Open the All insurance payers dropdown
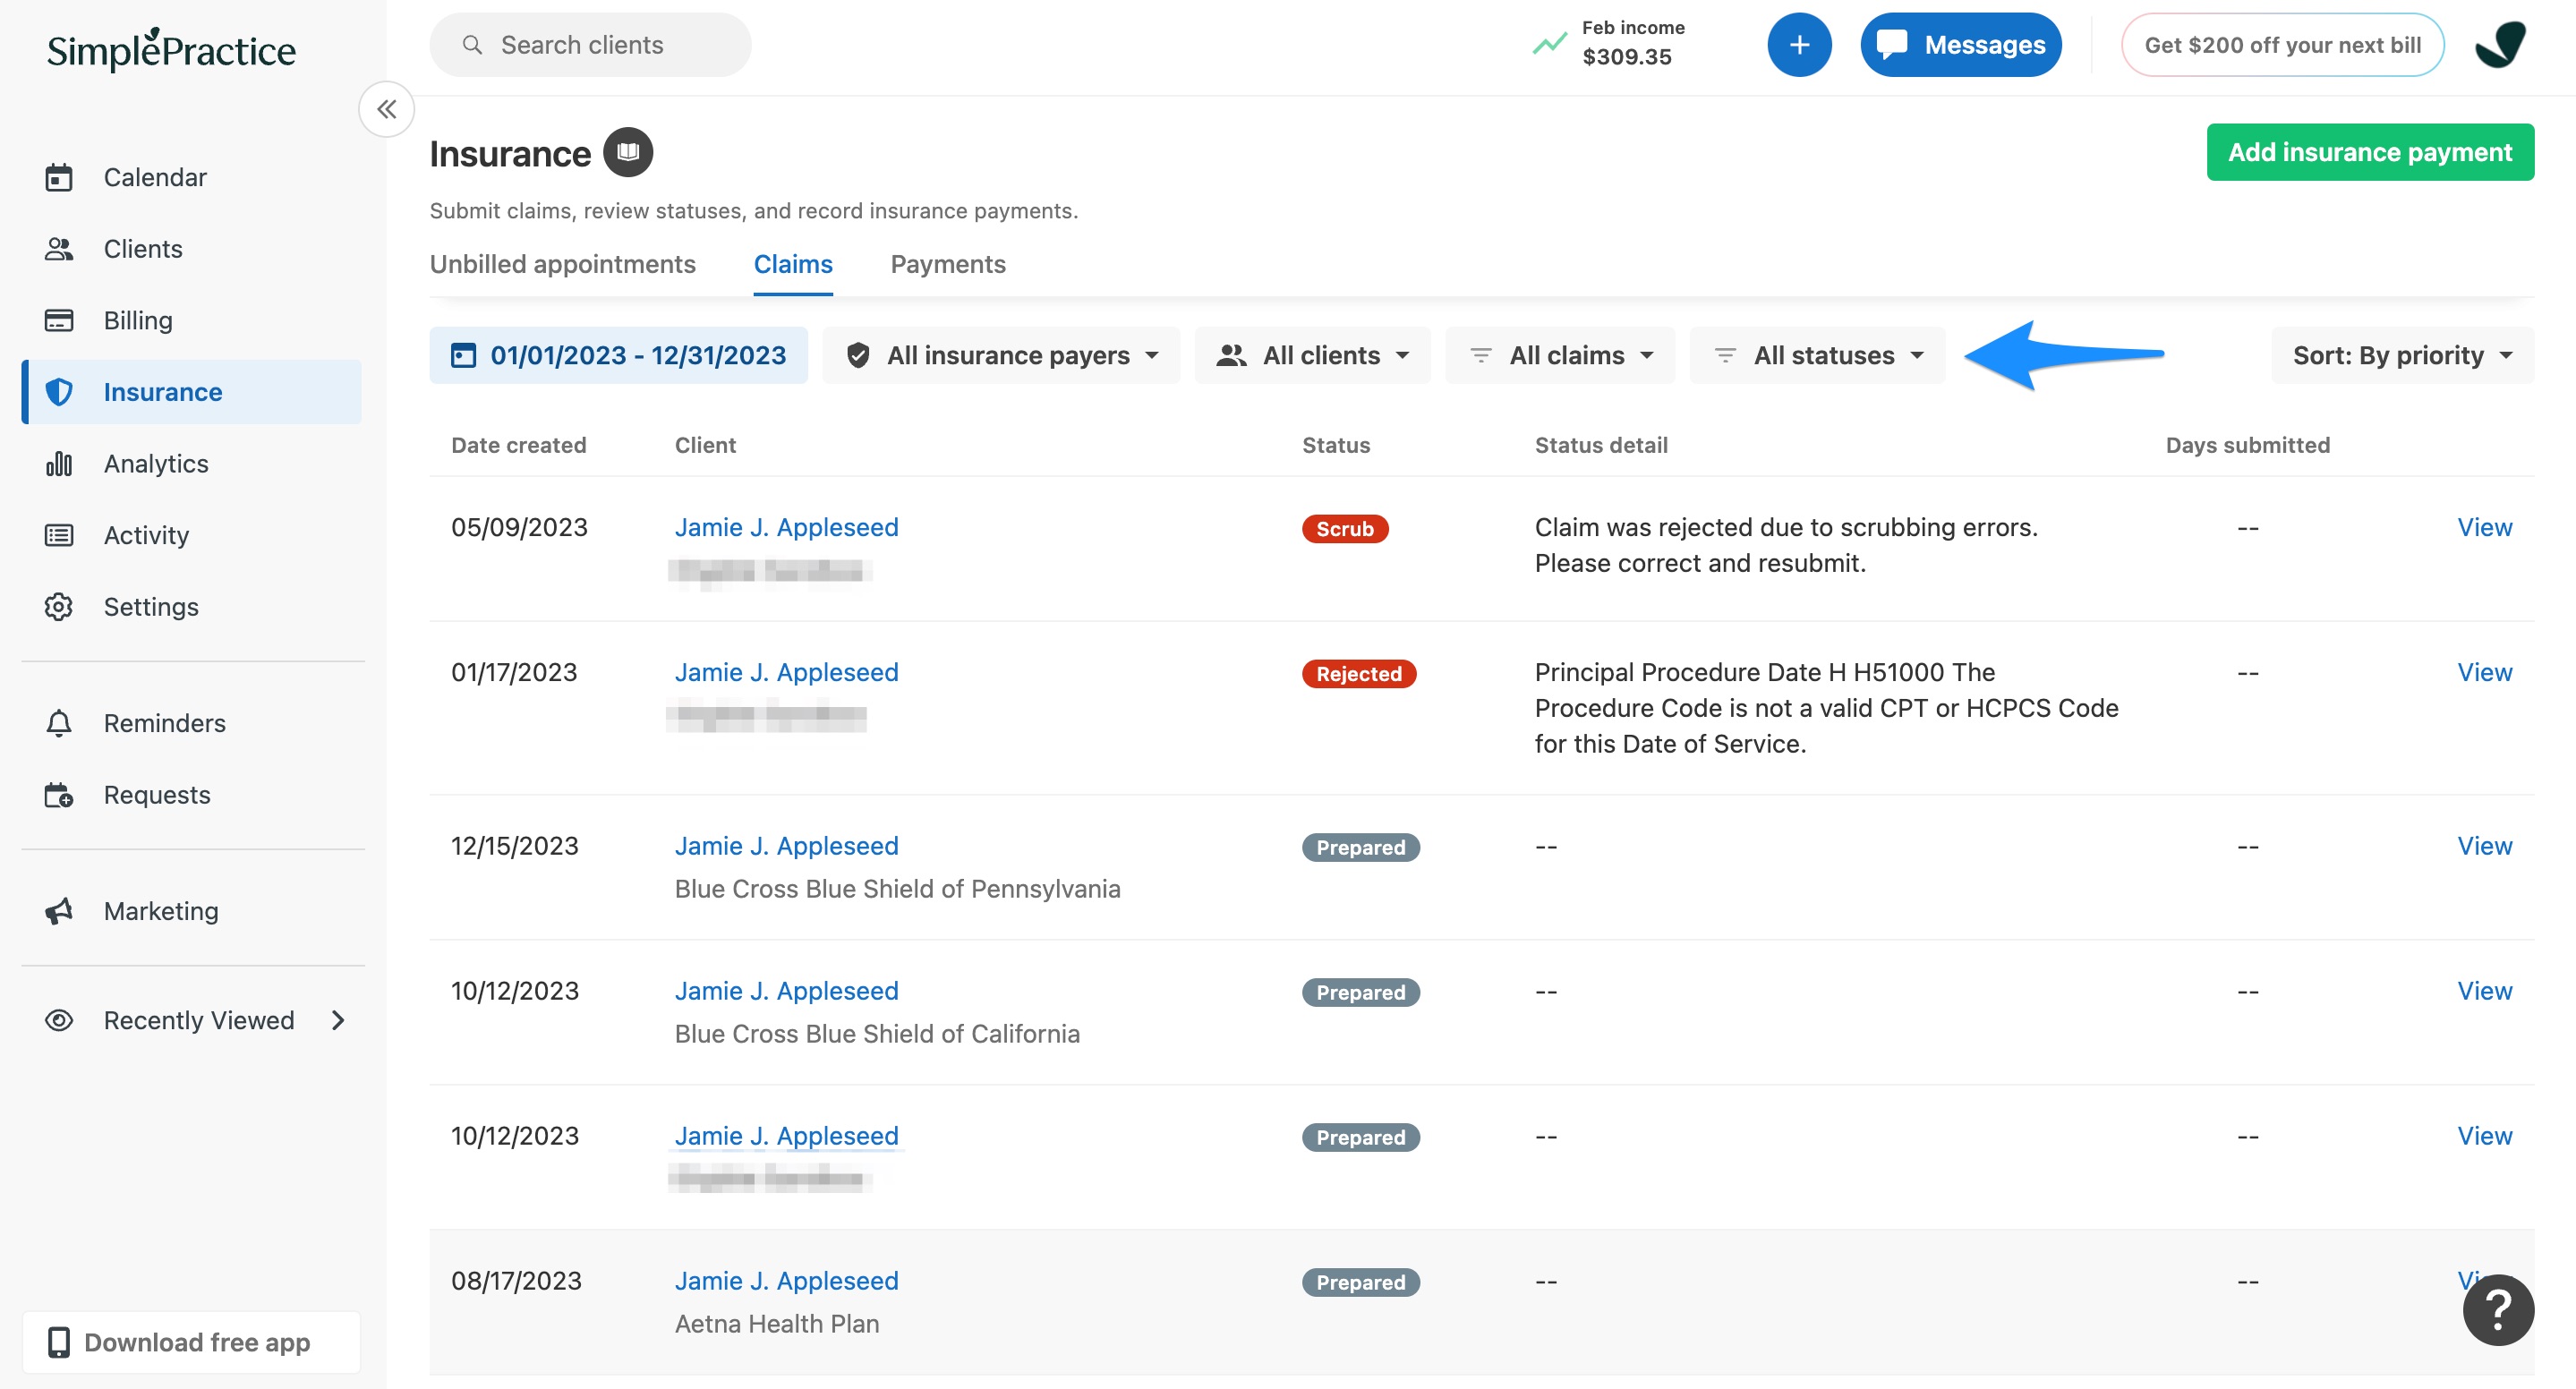 [1001, 355]
